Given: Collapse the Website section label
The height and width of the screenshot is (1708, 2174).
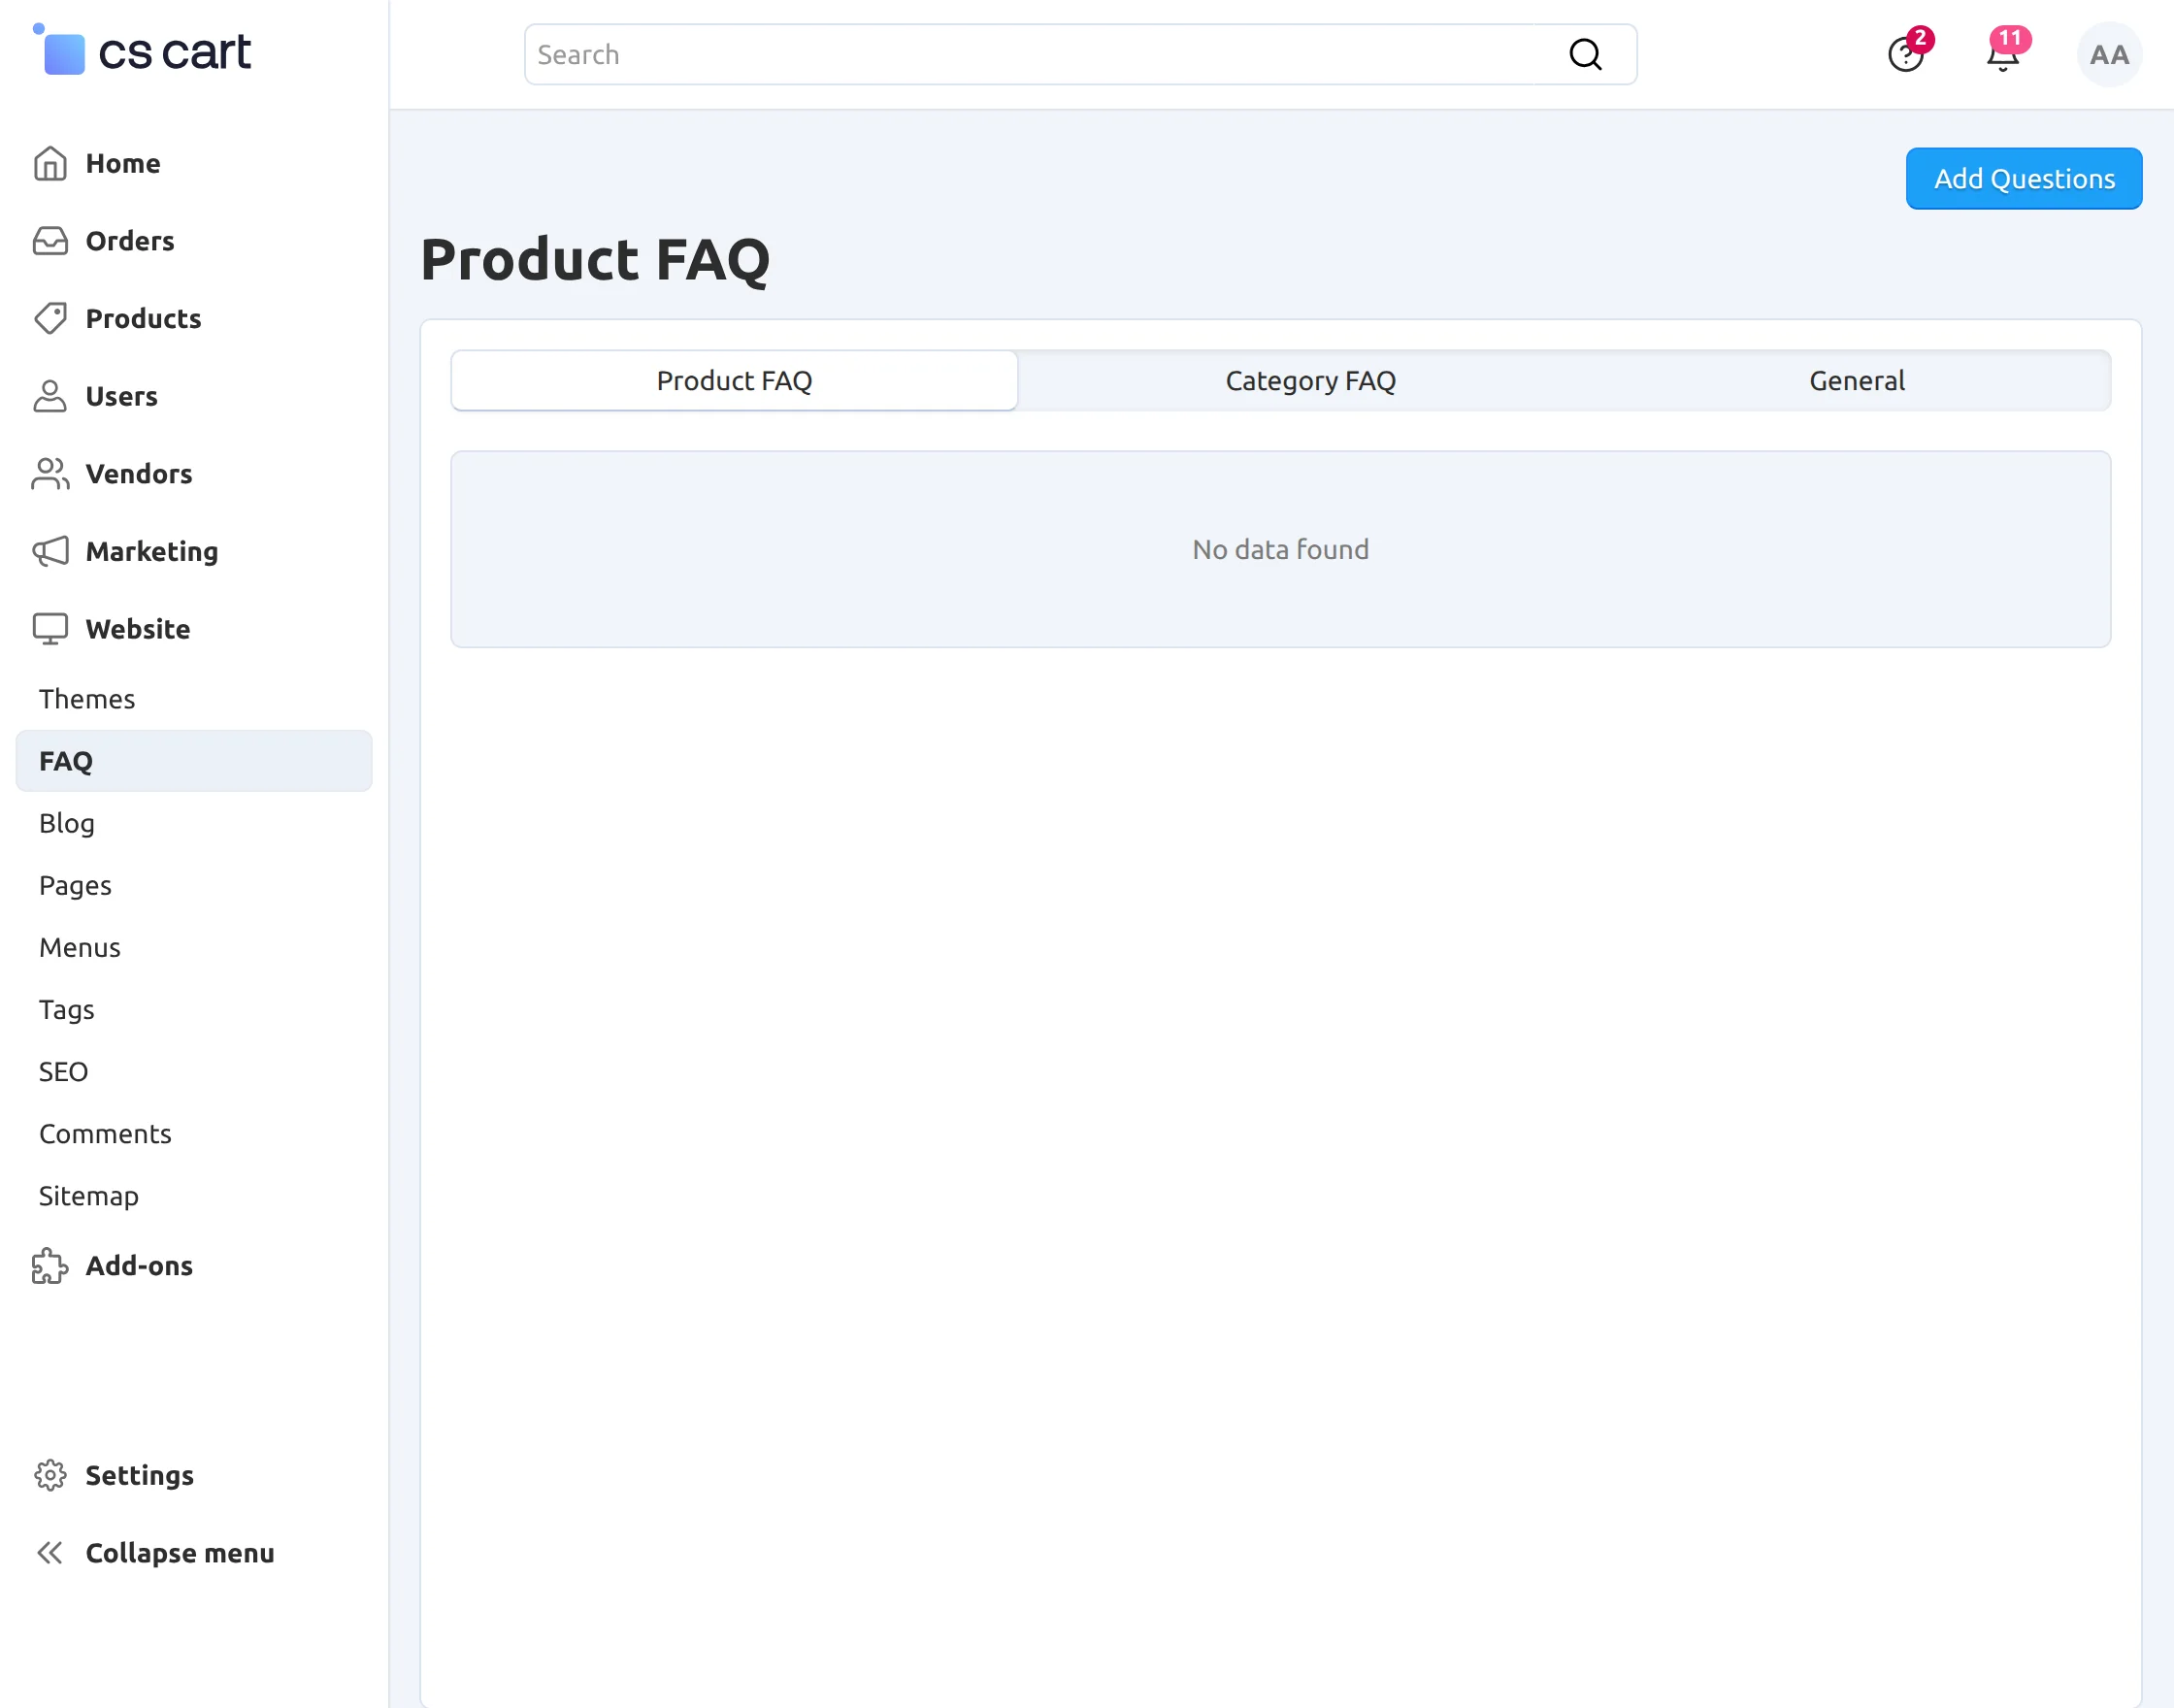Looking at the screenshot, I should click(x=138, y=629).
